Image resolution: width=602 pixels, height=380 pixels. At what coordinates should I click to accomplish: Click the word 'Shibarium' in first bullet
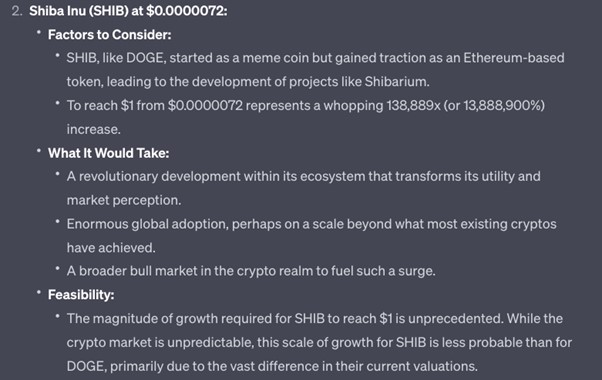pos(395,82)
